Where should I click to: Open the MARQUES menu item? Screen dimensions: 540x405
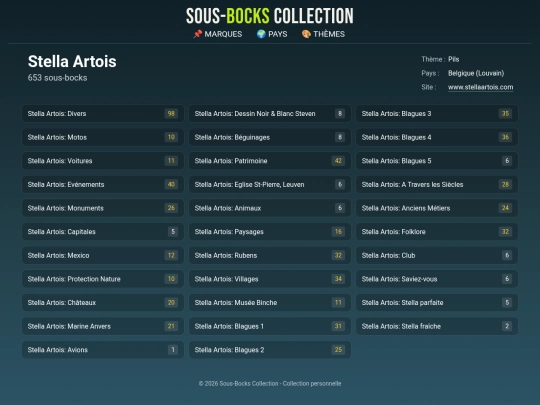(218, 34)
